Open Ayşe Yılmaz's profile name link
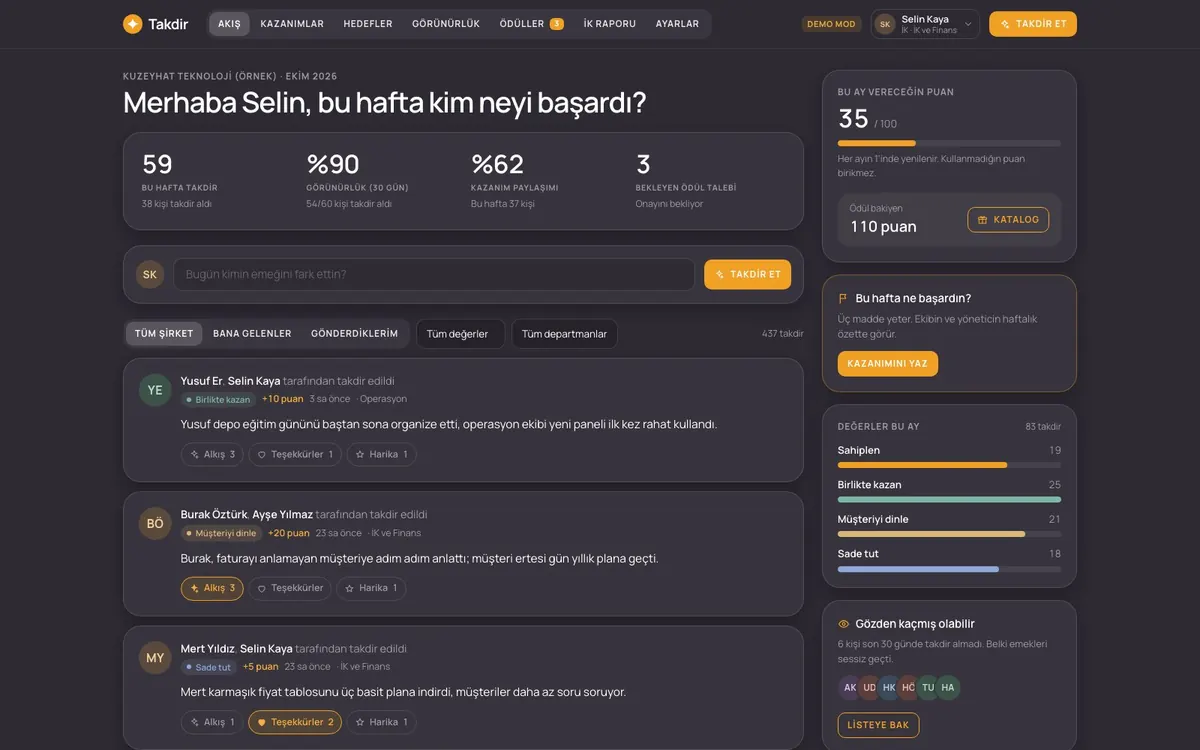The height and width of the screenshot is (750, 1200). pyautogui.click(x=282, y=514)
